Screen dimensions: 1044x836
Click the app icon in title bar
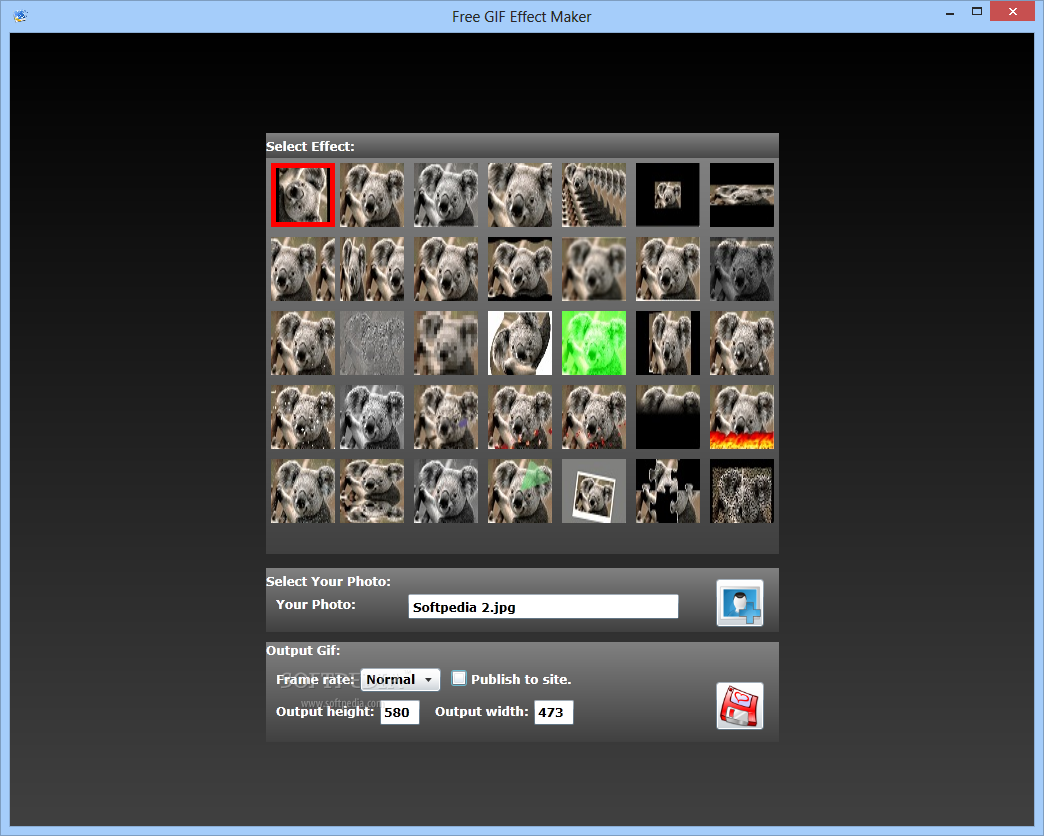click(x=21, y=16)
